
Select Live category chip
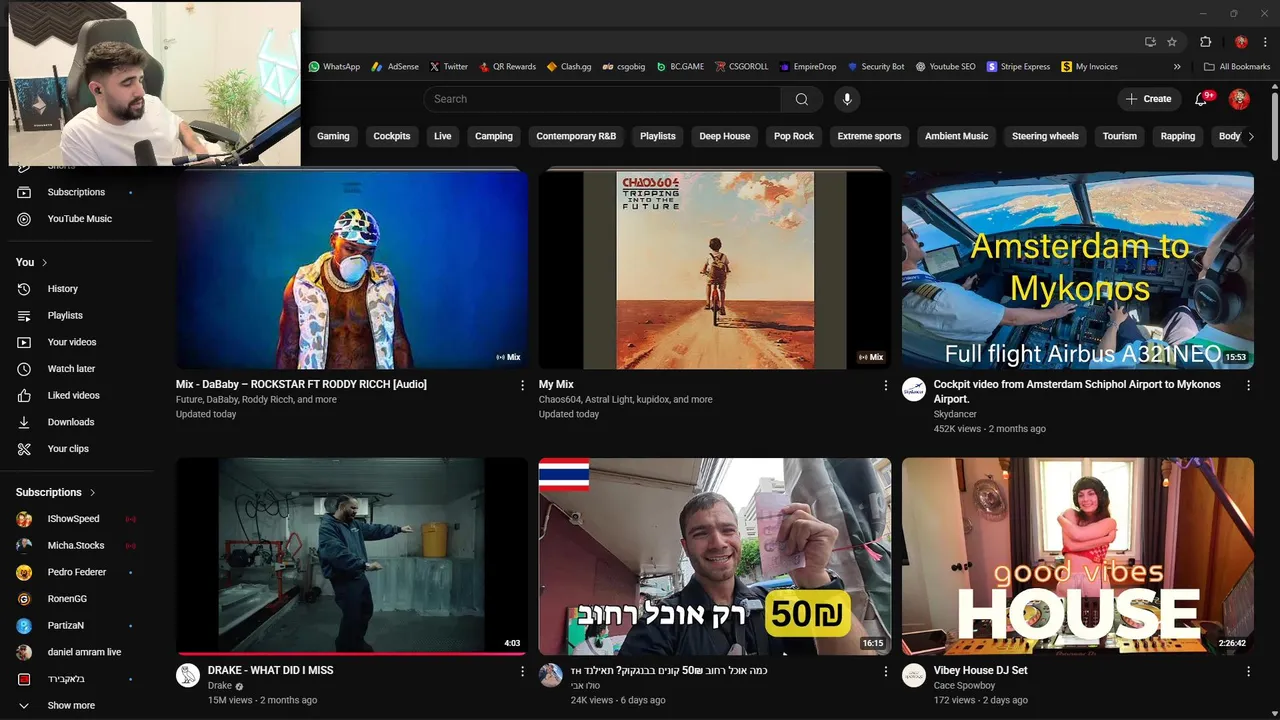click(443, 136)
